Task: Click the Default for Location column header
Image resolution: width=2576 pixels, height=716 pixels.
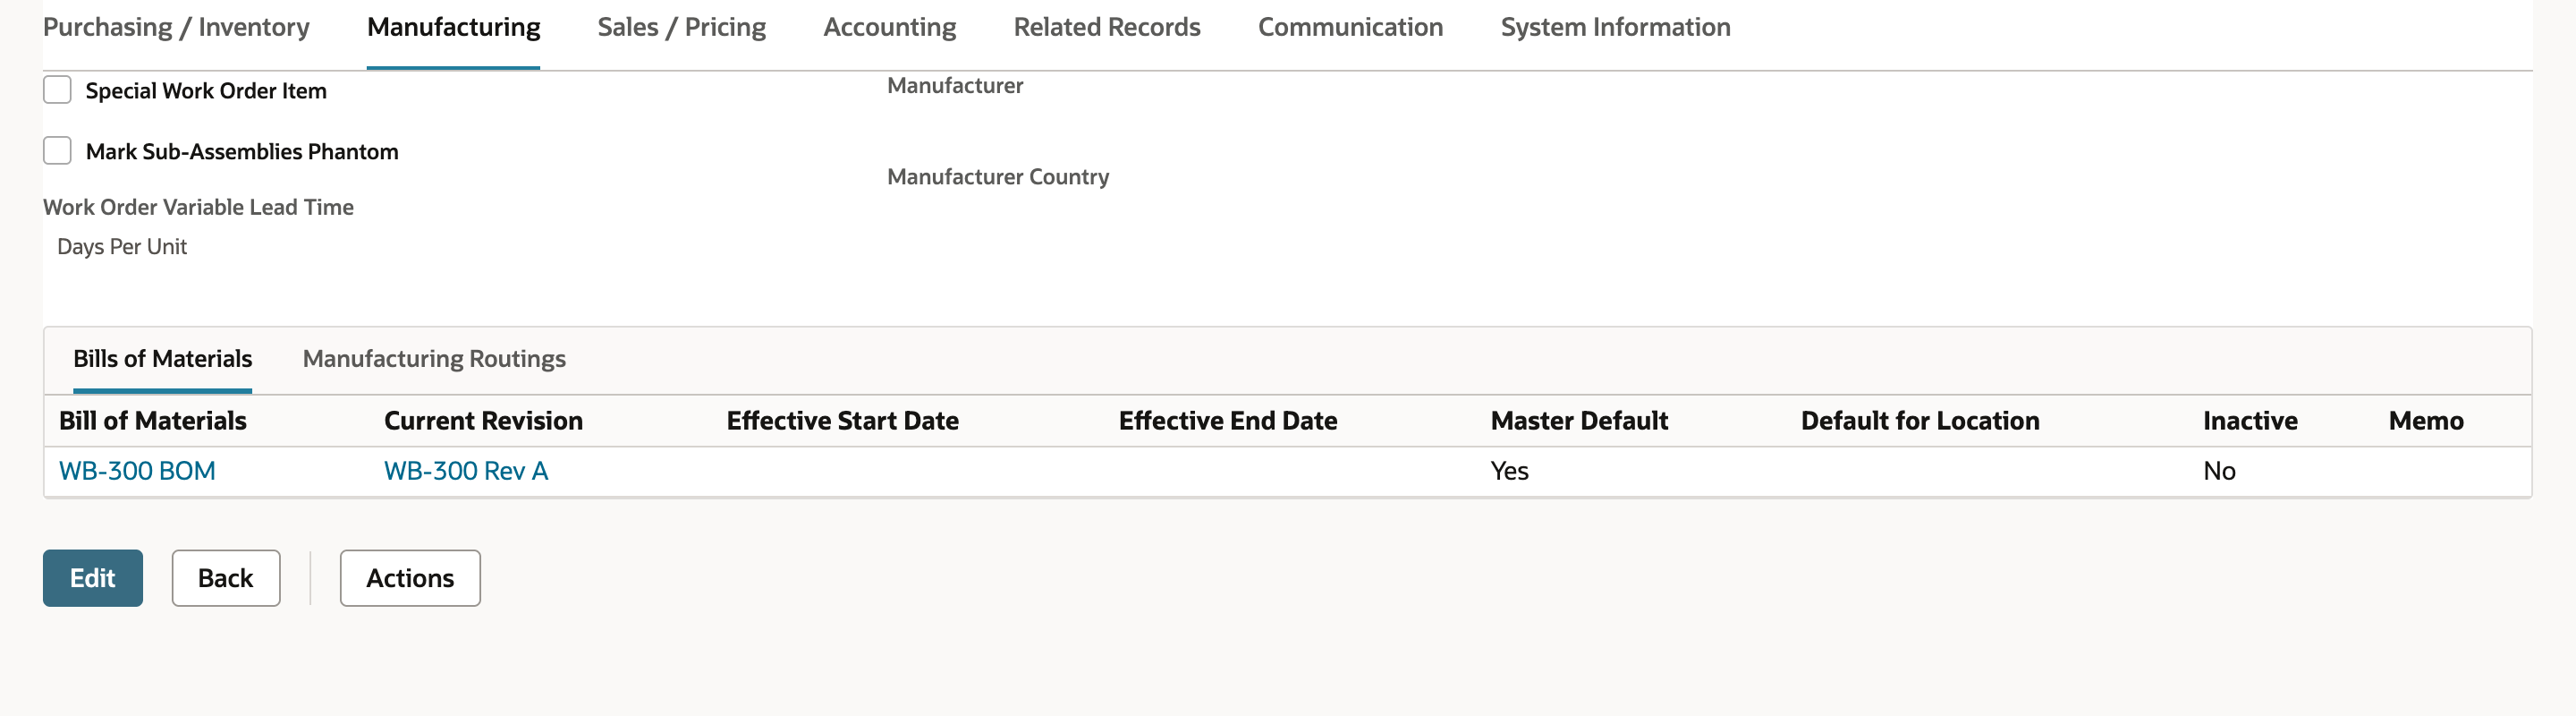Action: pos(1921,421)
